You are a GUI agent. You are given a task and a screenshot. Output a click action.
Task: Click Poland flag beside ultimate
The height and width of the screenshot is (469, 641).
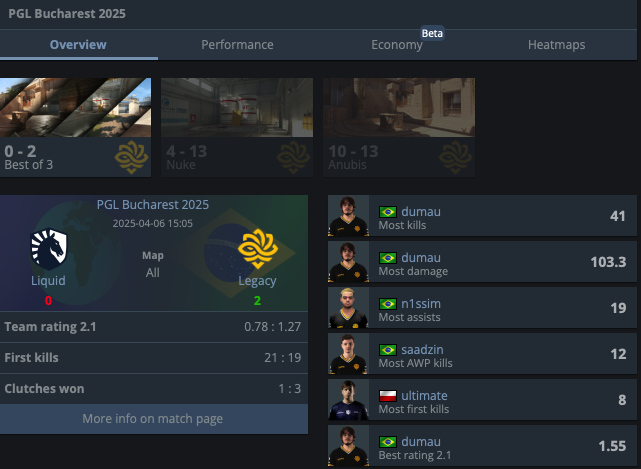click(388, 396)
